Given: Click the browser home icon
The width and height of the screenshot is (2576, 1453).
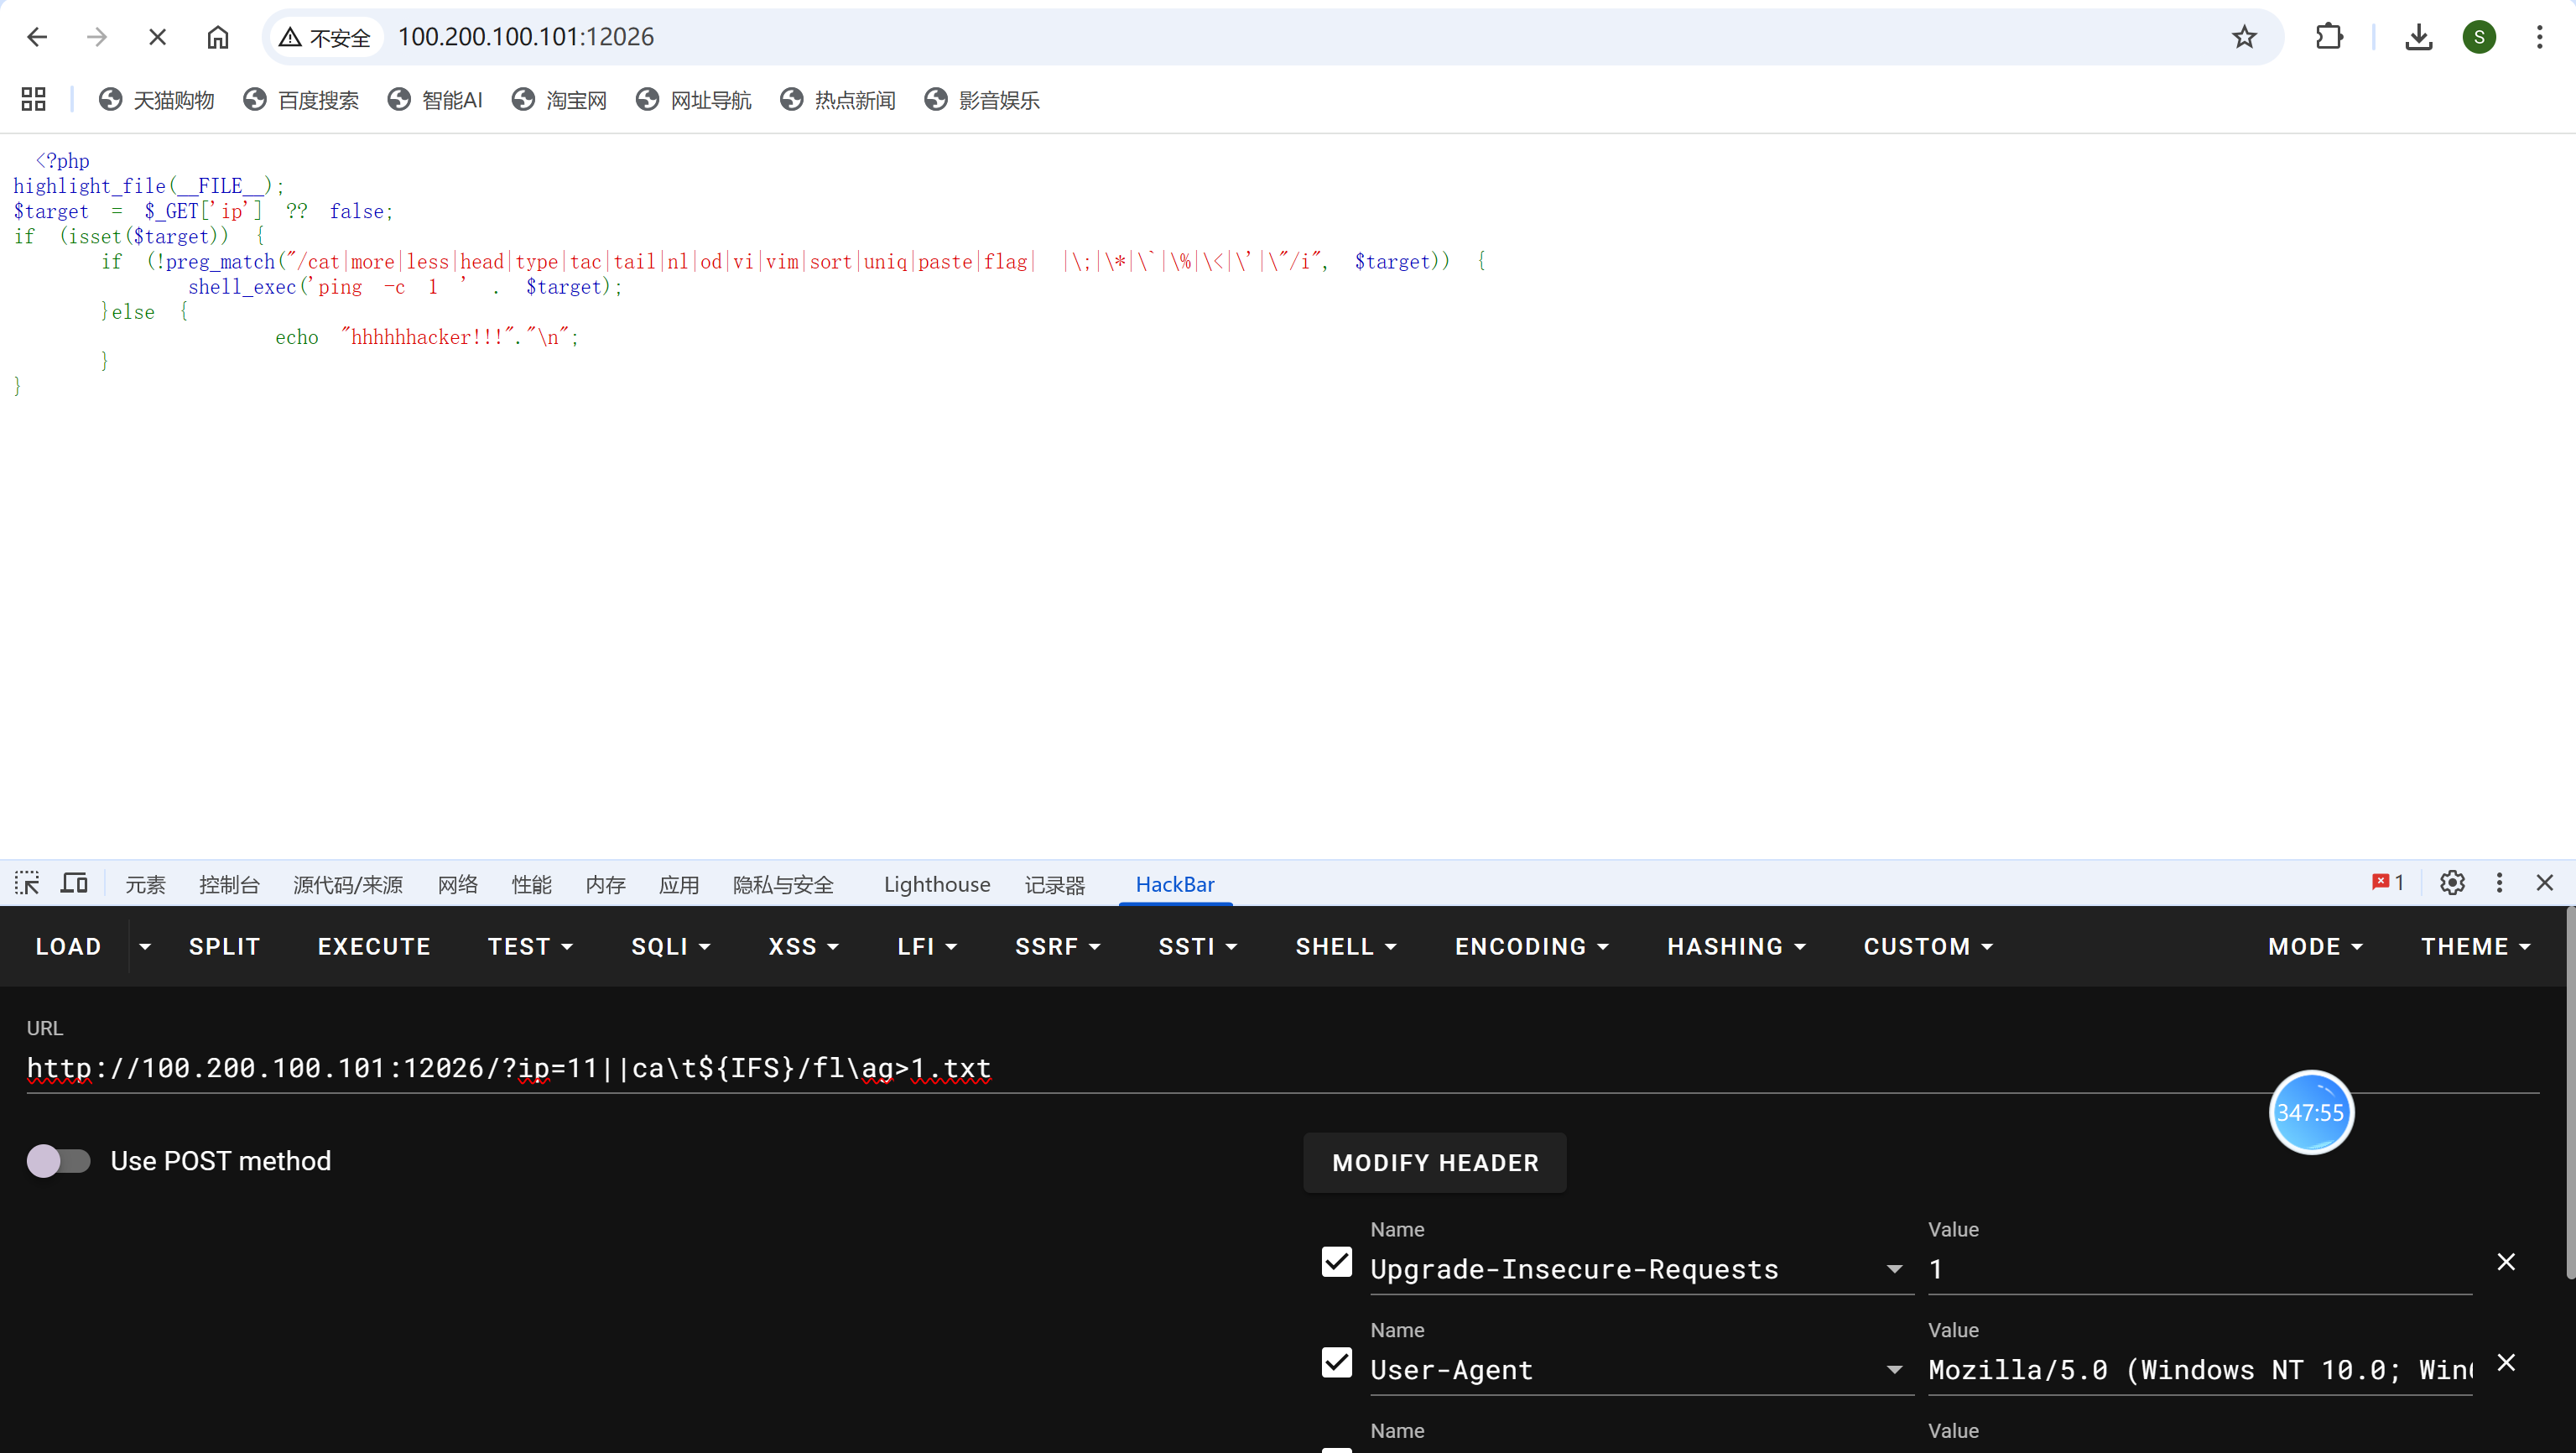Looking at the screenshot, I should coord(218,37).
